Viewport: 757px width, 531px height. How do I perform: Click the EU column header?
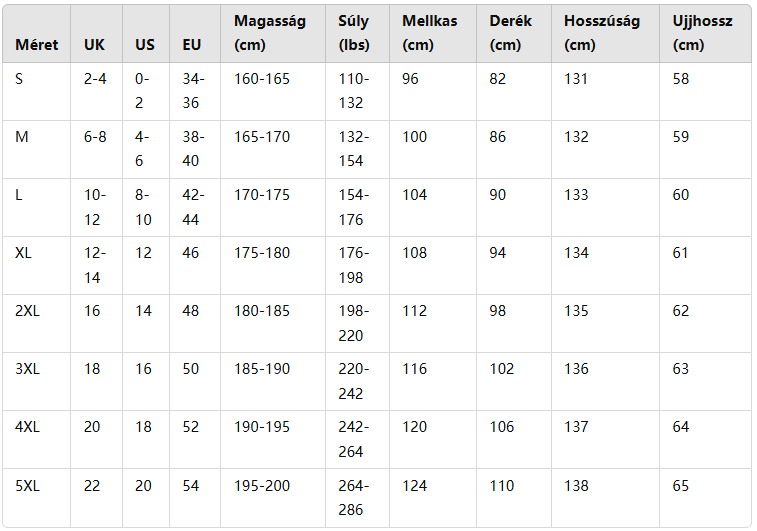point(192,45)
